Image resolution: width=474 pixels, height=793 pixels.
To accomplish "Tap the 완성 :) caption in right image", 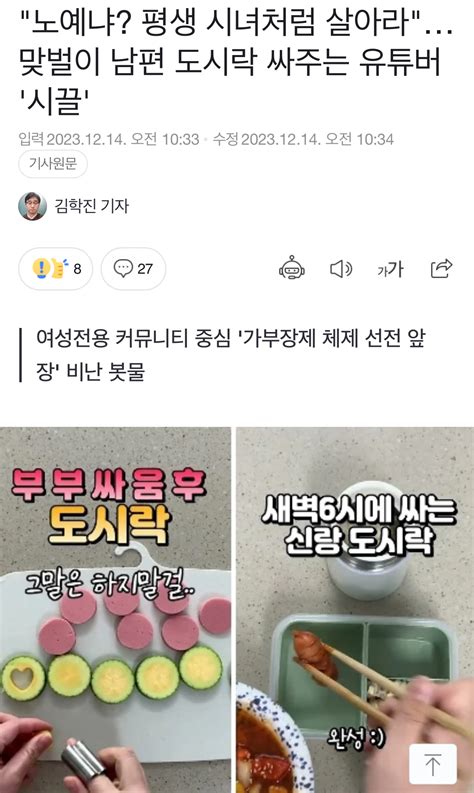I will [356, 738].
